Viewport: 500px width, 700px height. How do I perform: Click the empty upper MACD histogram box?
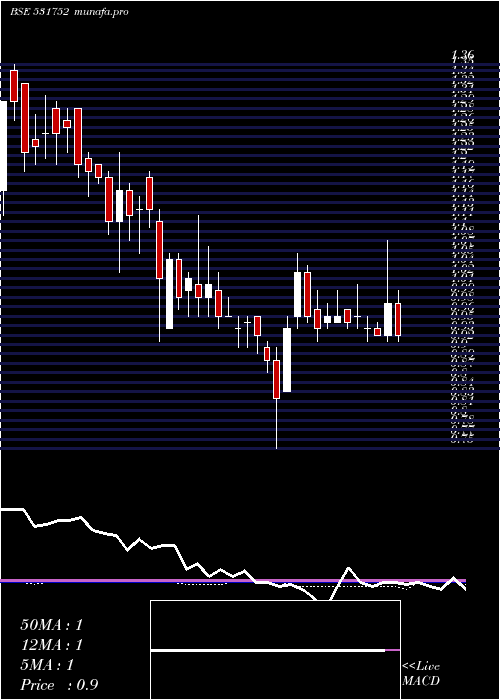click(275, 625)
